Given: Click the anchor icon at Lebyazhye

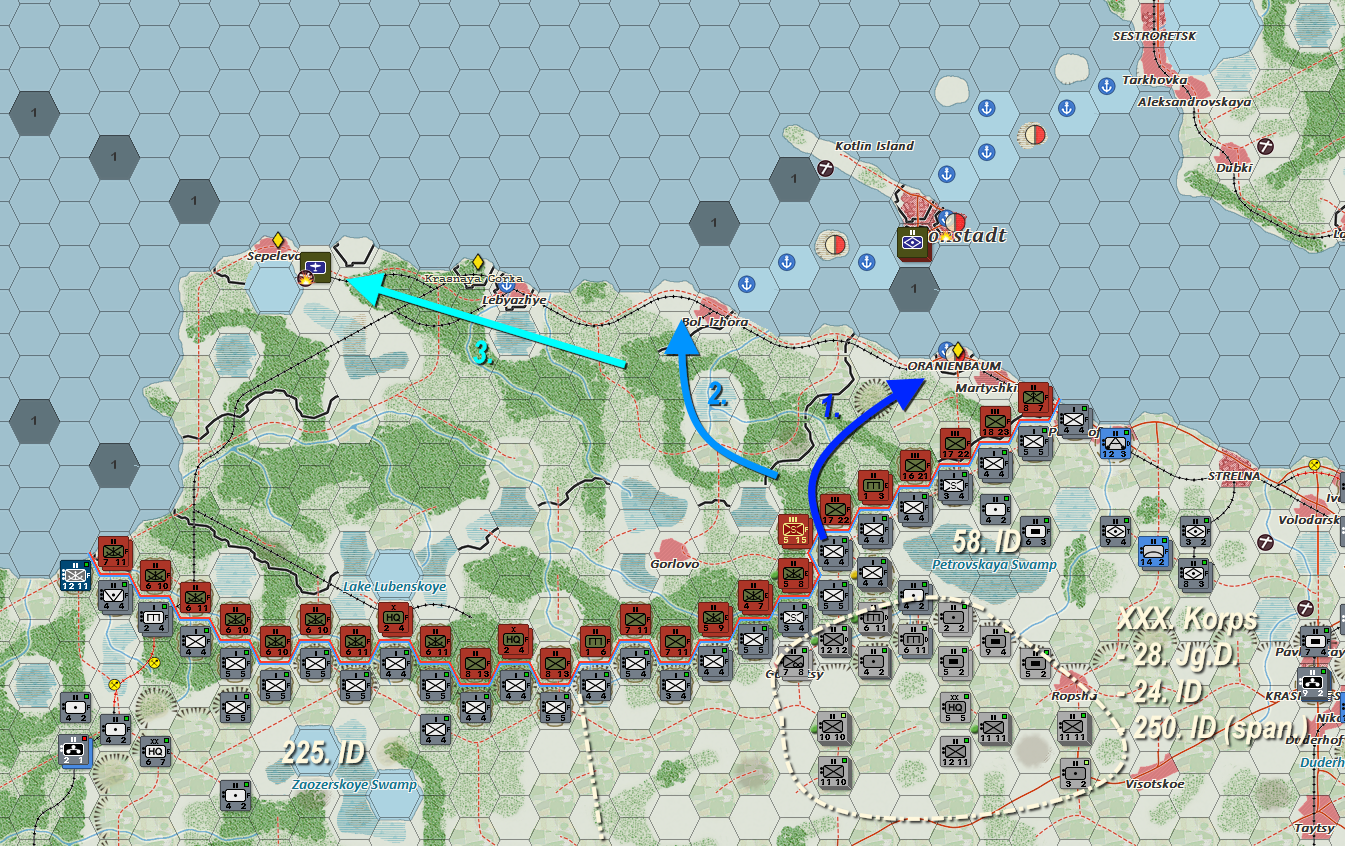Looking at the screenshot, I should click(506, 286).
